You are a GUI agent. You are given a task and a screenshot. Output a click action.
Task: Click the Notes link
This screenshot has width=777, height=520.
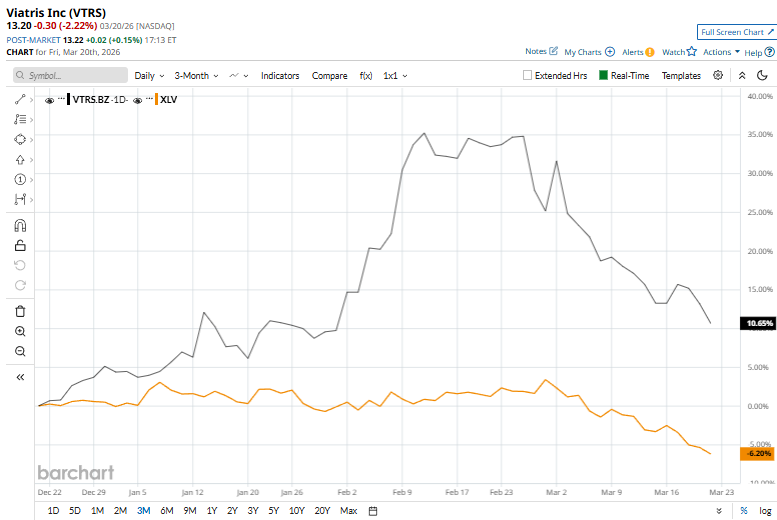coord(536,51)
